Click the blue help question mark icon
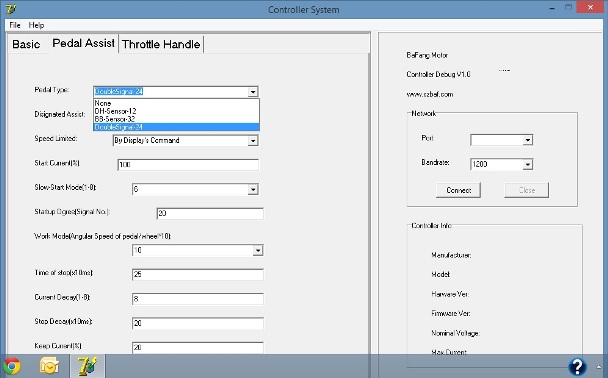 click(x=577, y=366)
